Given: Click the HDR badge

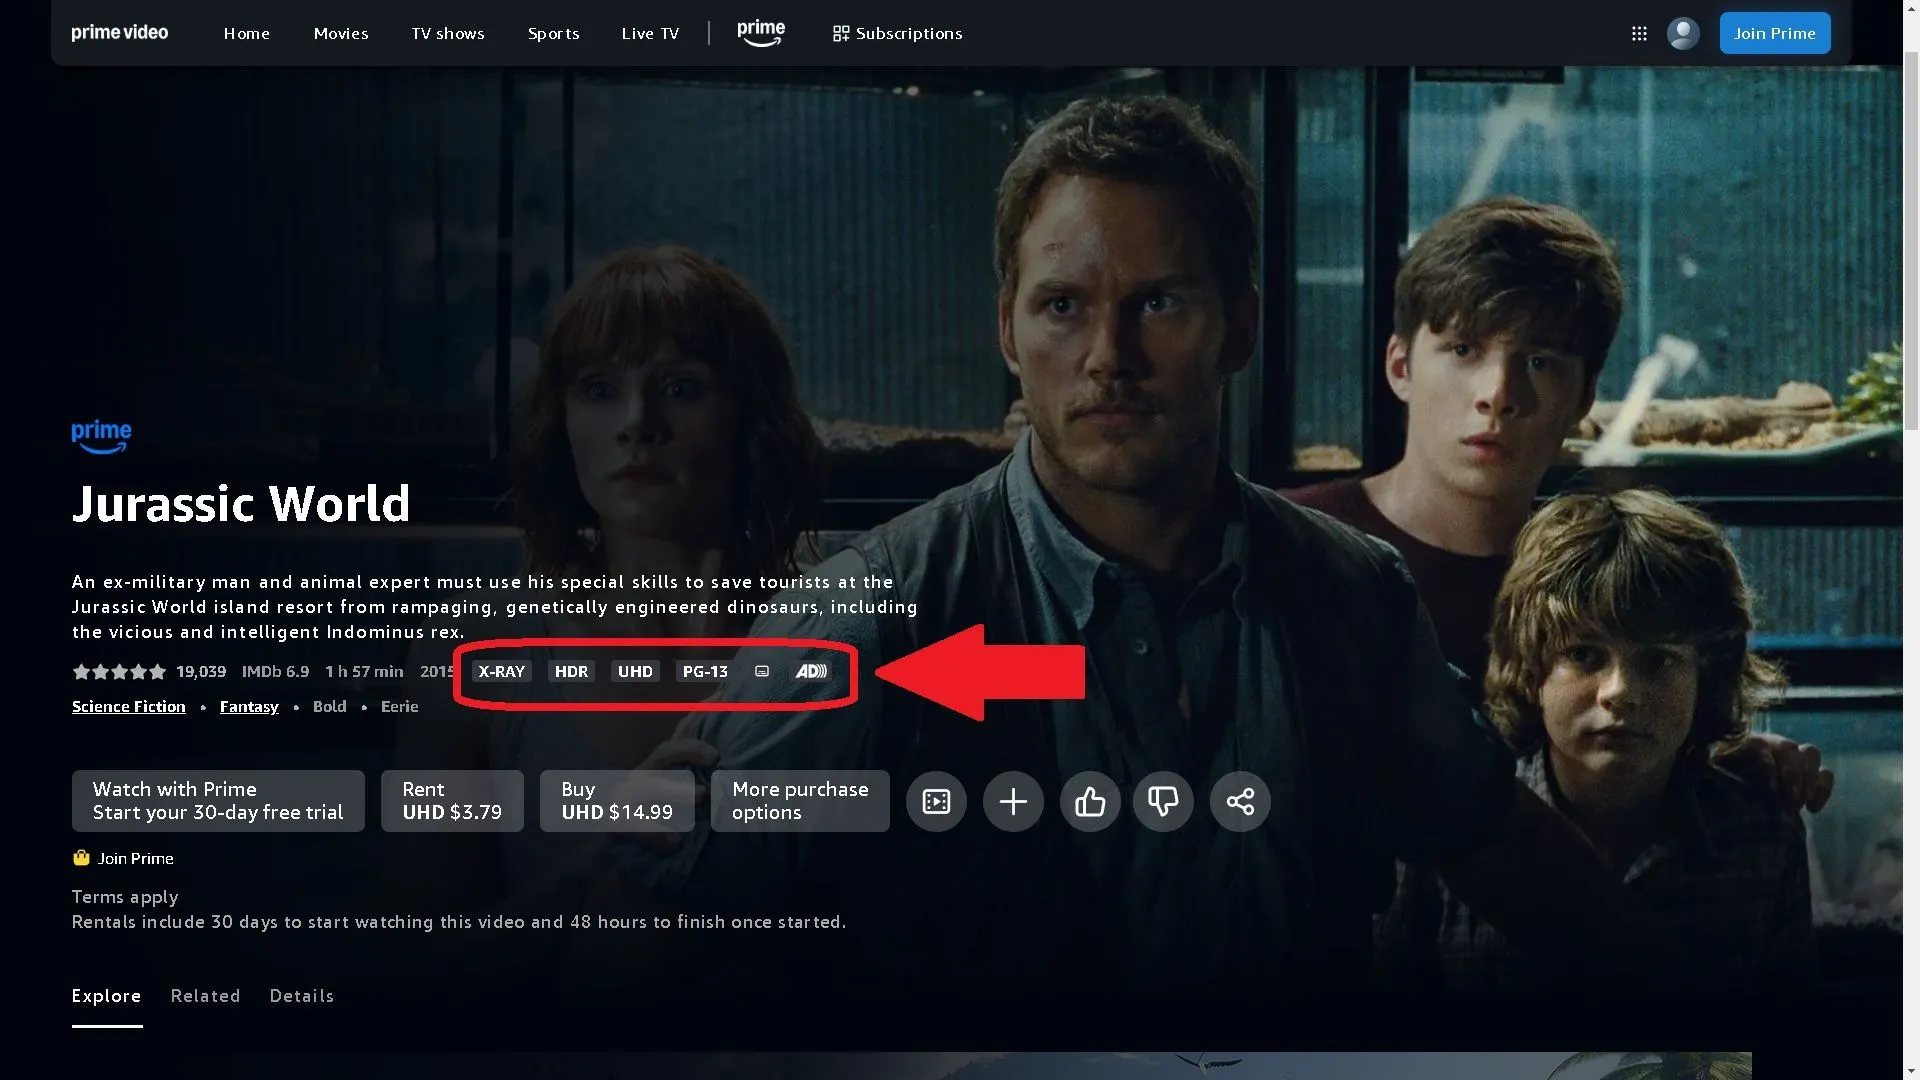Looking at the screenshot, I should [x=571, y=671].
